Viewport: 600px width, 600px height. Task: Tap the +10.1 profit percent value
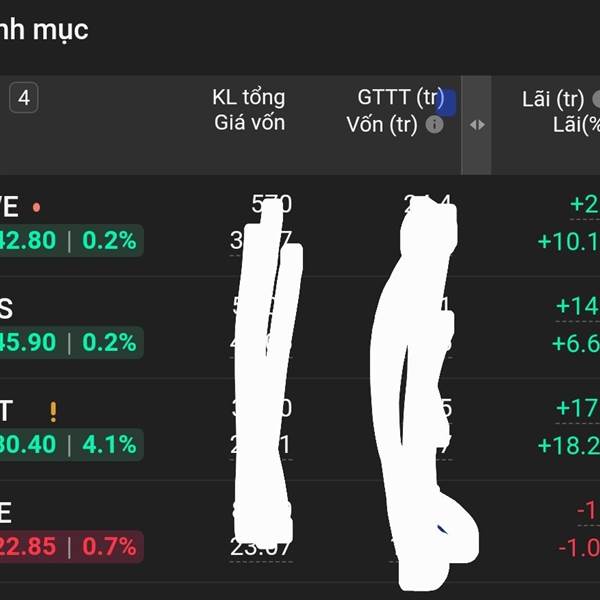coord(568,242)
